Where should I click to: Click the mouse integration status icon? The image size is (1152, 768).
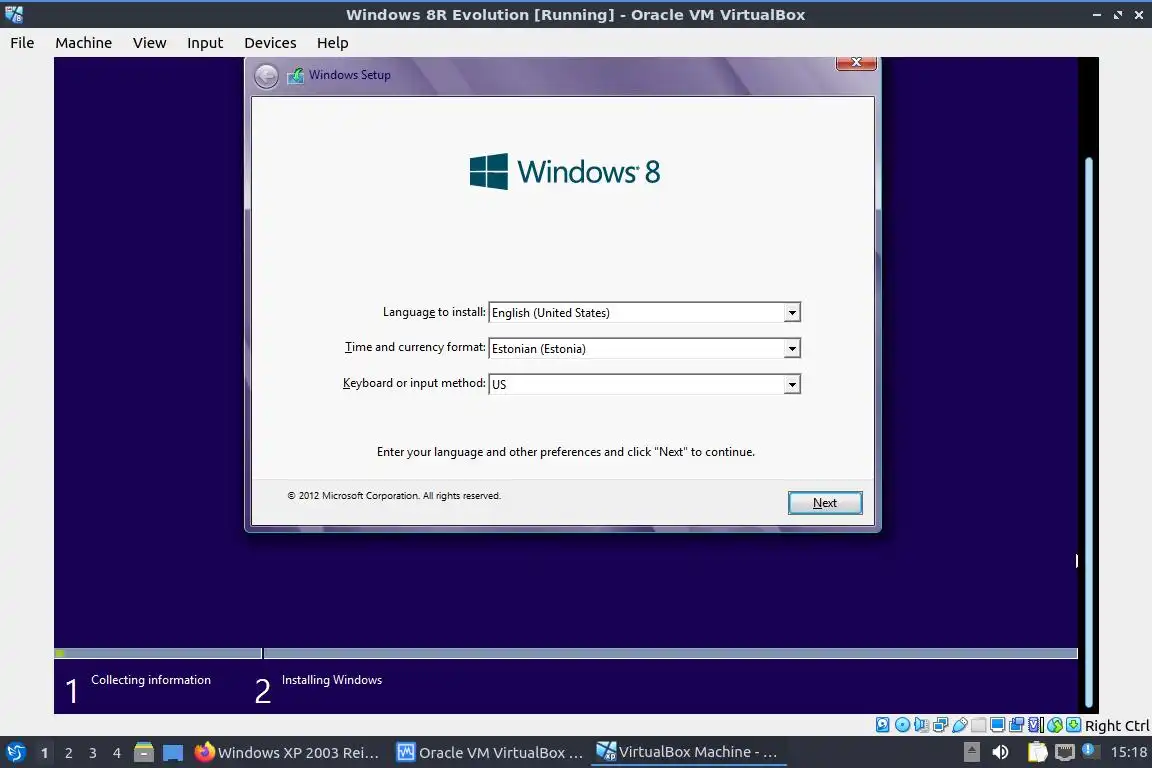click(x=1055, y=725)
